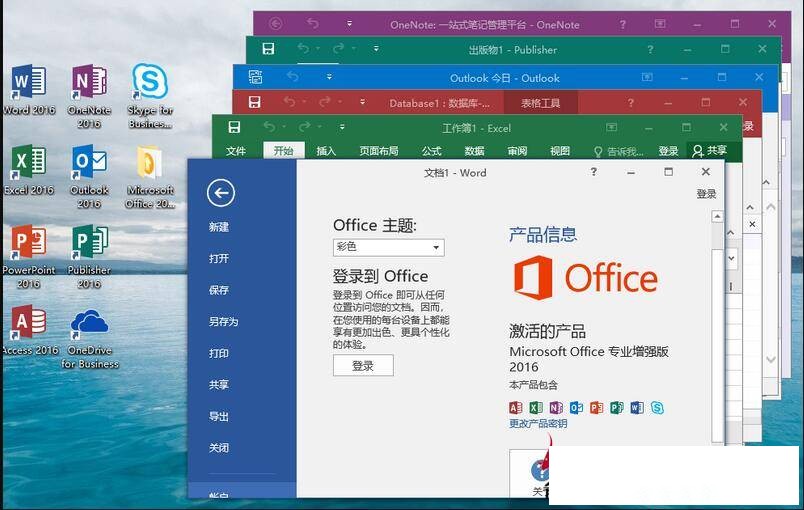Switch to the 审阅 tab in Excel
This screenshot has width=804, height=510.
517,151
